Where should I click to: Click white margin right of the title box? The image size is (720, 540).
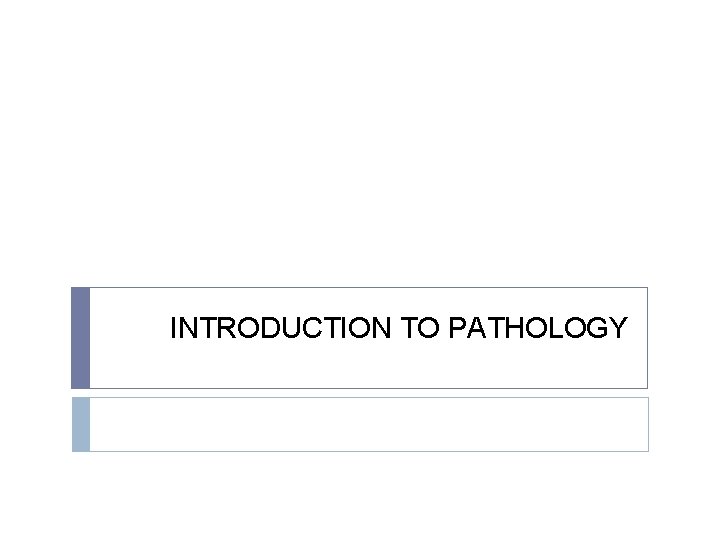[x=684, y=338]
